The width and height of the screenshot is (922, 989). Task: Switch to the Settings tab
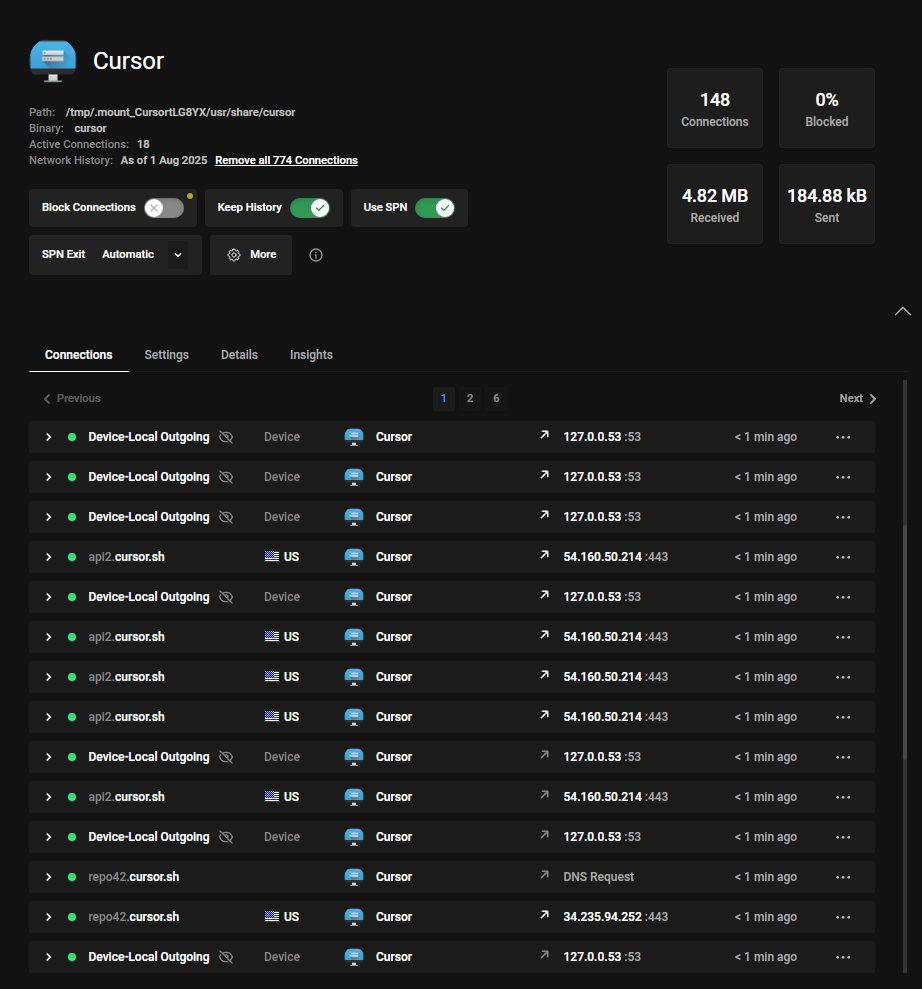coord(166,354)
